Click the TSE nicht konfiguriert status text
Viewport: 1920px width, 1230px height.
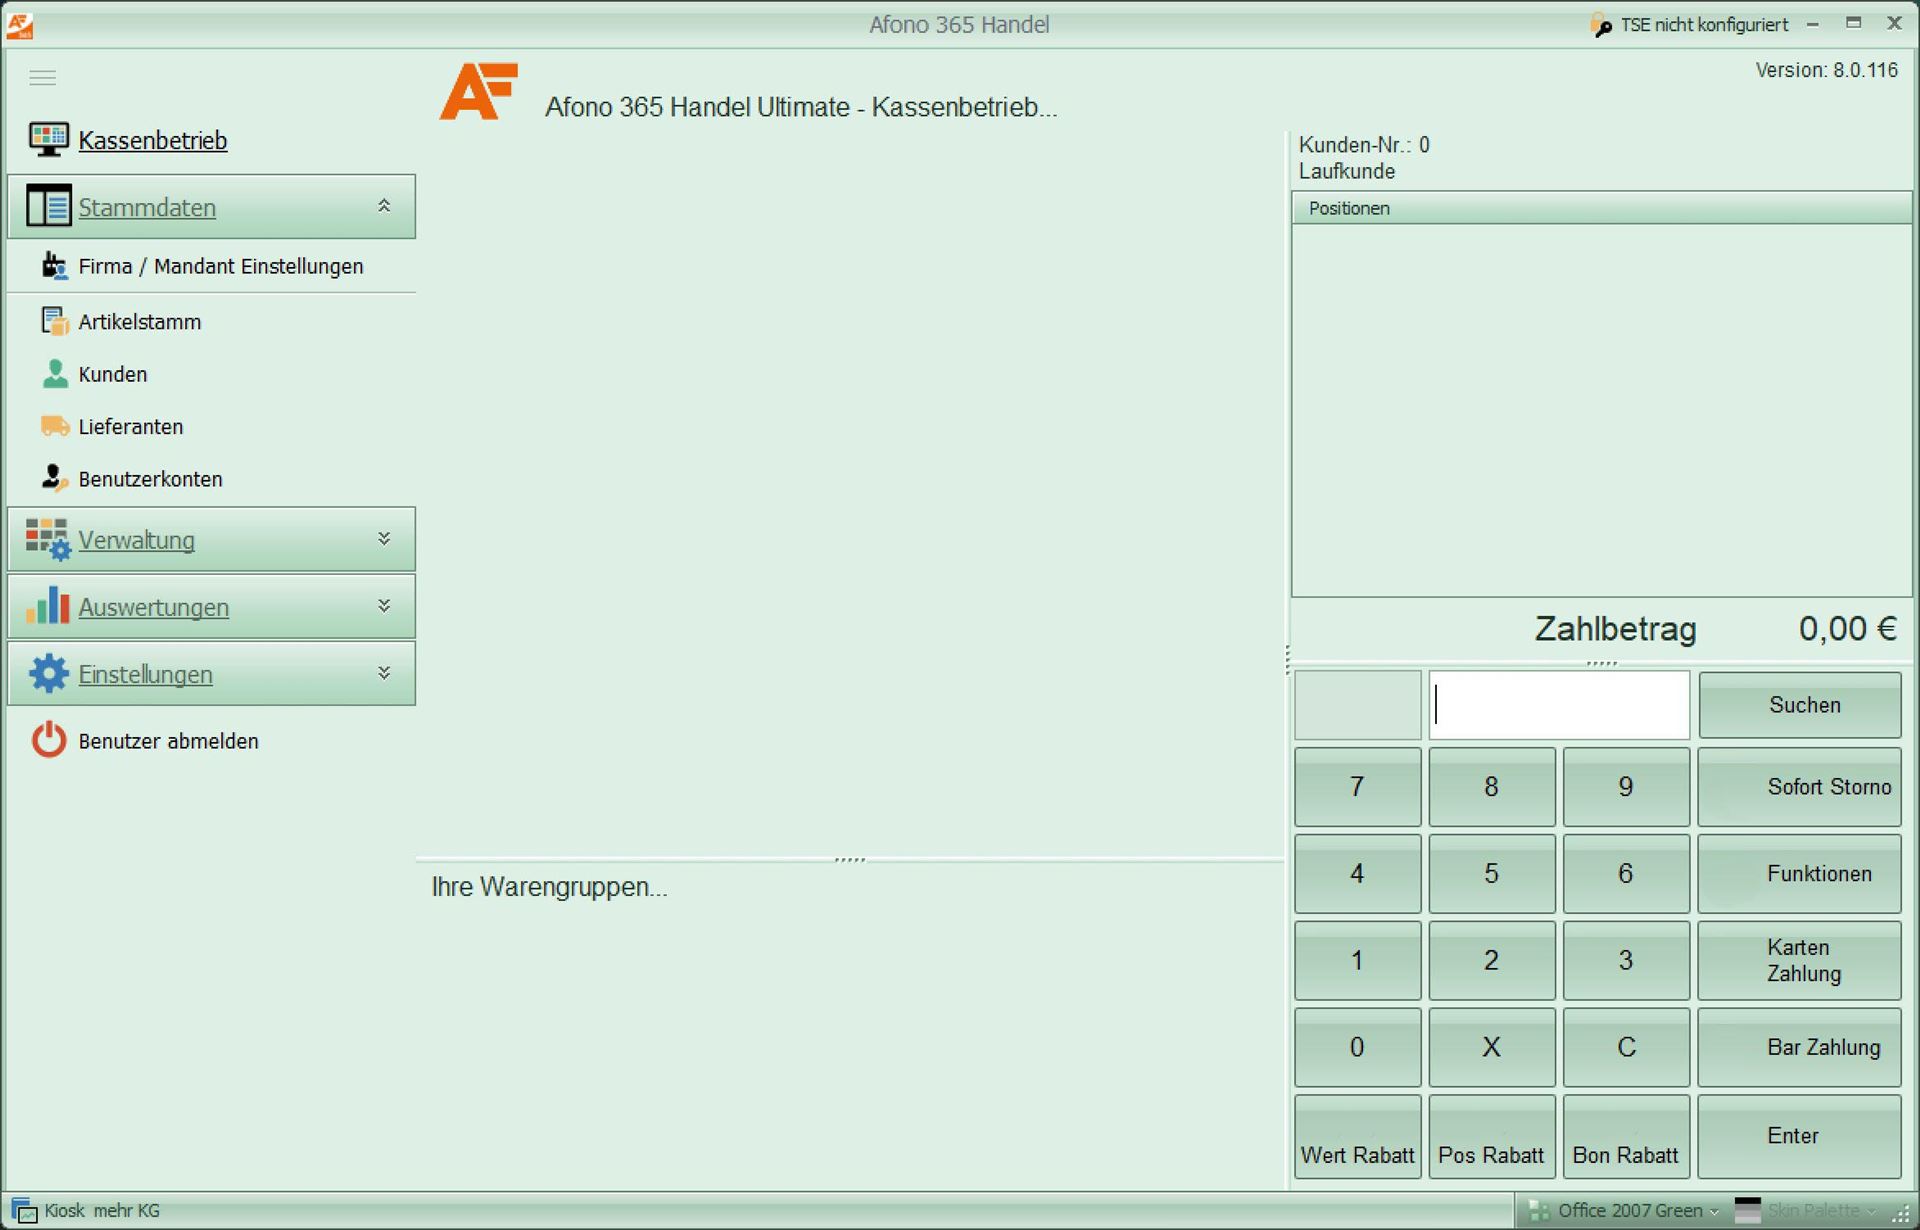point(1704,24)
